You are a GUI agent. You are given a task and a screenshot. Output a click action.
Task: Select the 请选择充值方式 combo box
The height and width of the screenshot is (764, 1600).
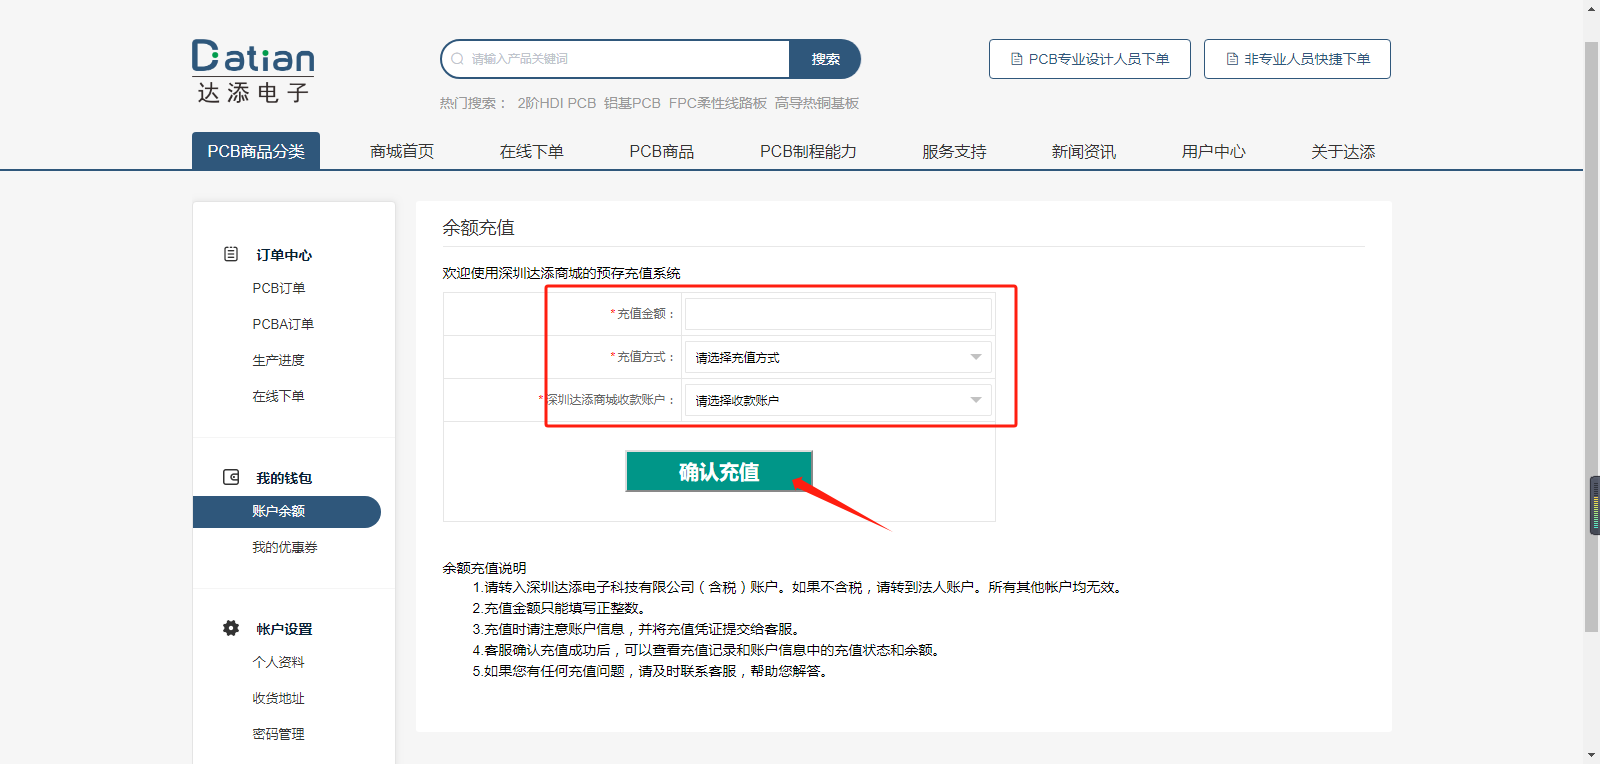tap(838, 357)
